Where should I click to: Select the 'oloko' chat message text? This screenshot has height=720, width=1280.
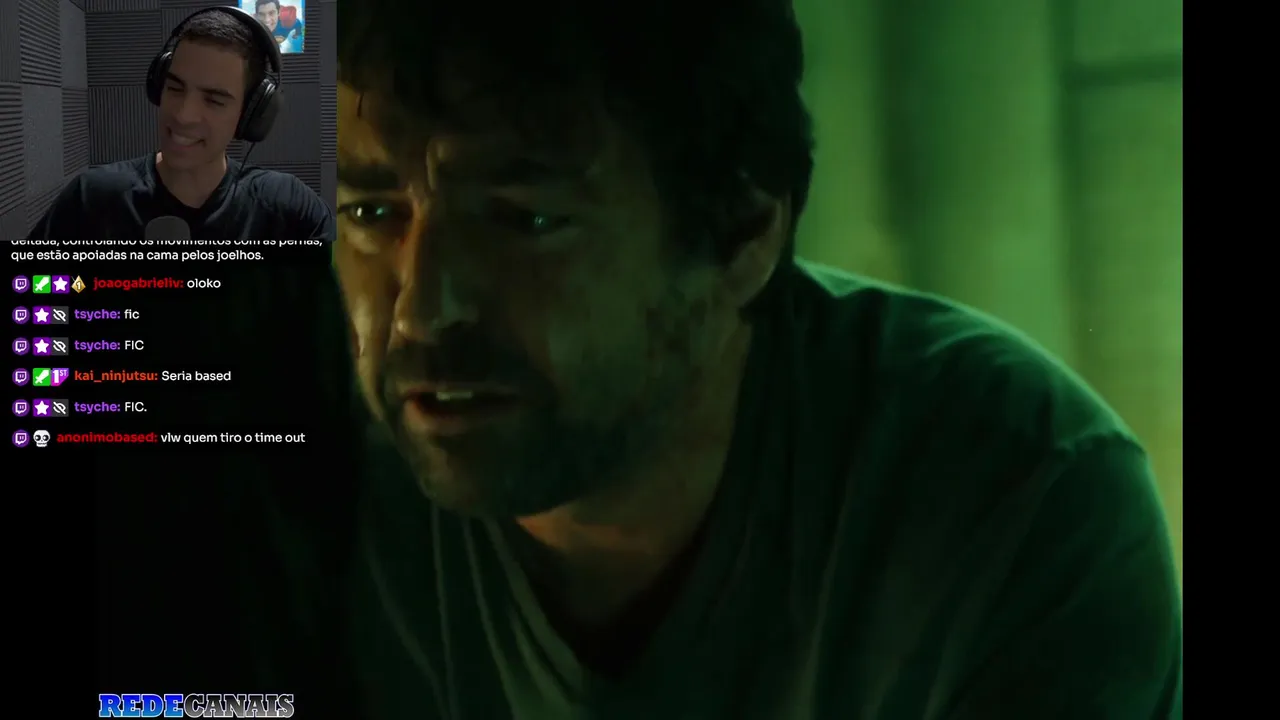204,283
